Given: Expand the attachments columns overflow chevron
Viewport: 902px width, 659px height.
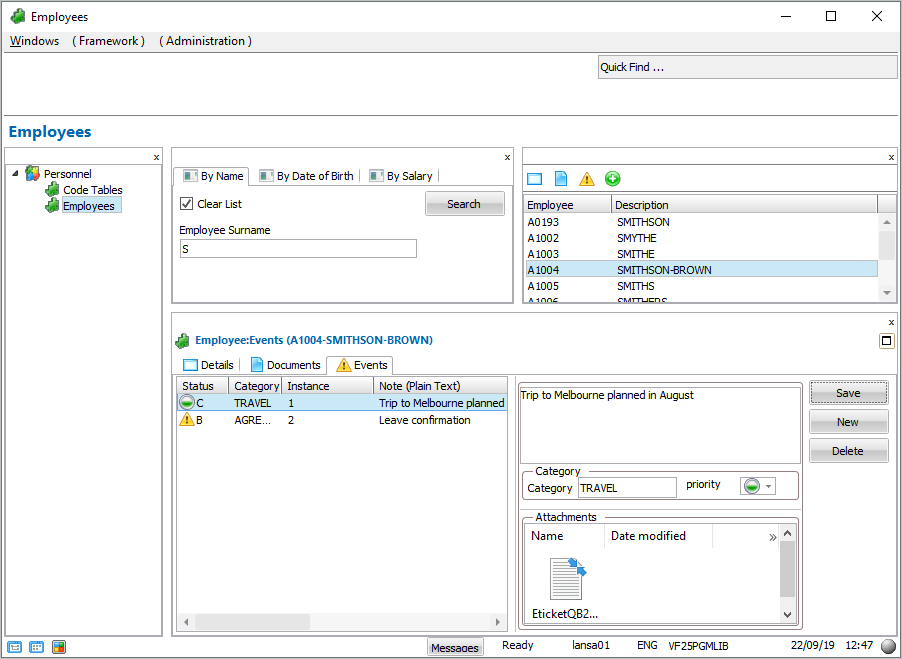Looking at the screenshot, I should click(x=772, y=537).
